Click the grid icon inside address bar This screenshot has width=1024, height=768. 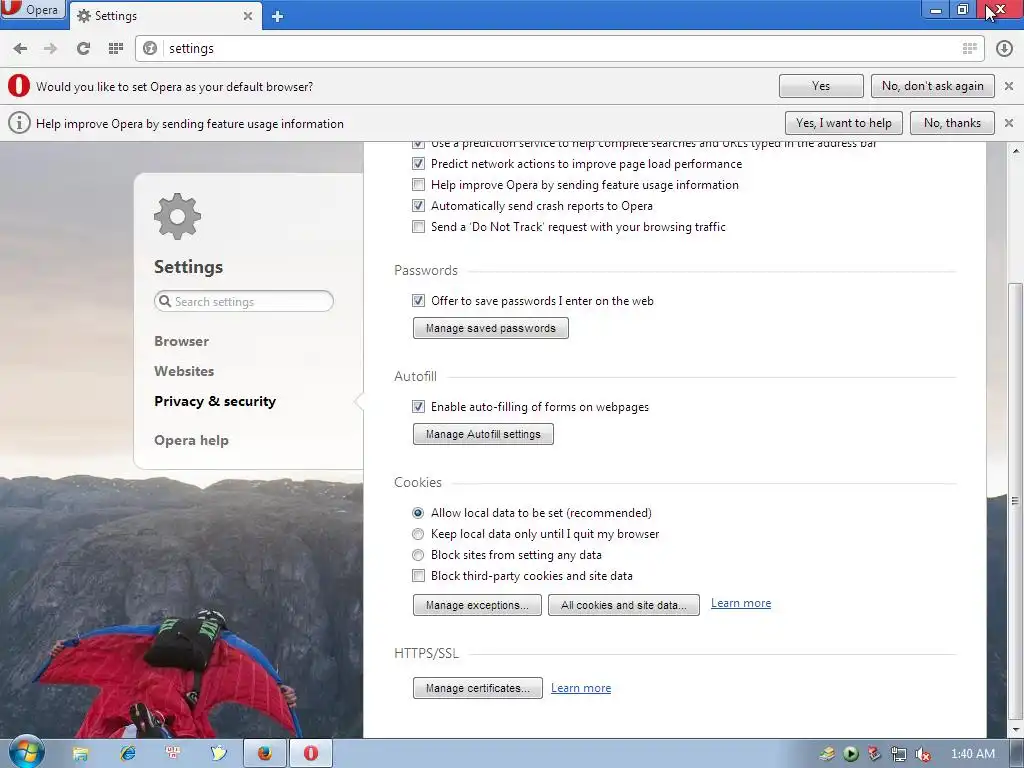tap(970, 48)
